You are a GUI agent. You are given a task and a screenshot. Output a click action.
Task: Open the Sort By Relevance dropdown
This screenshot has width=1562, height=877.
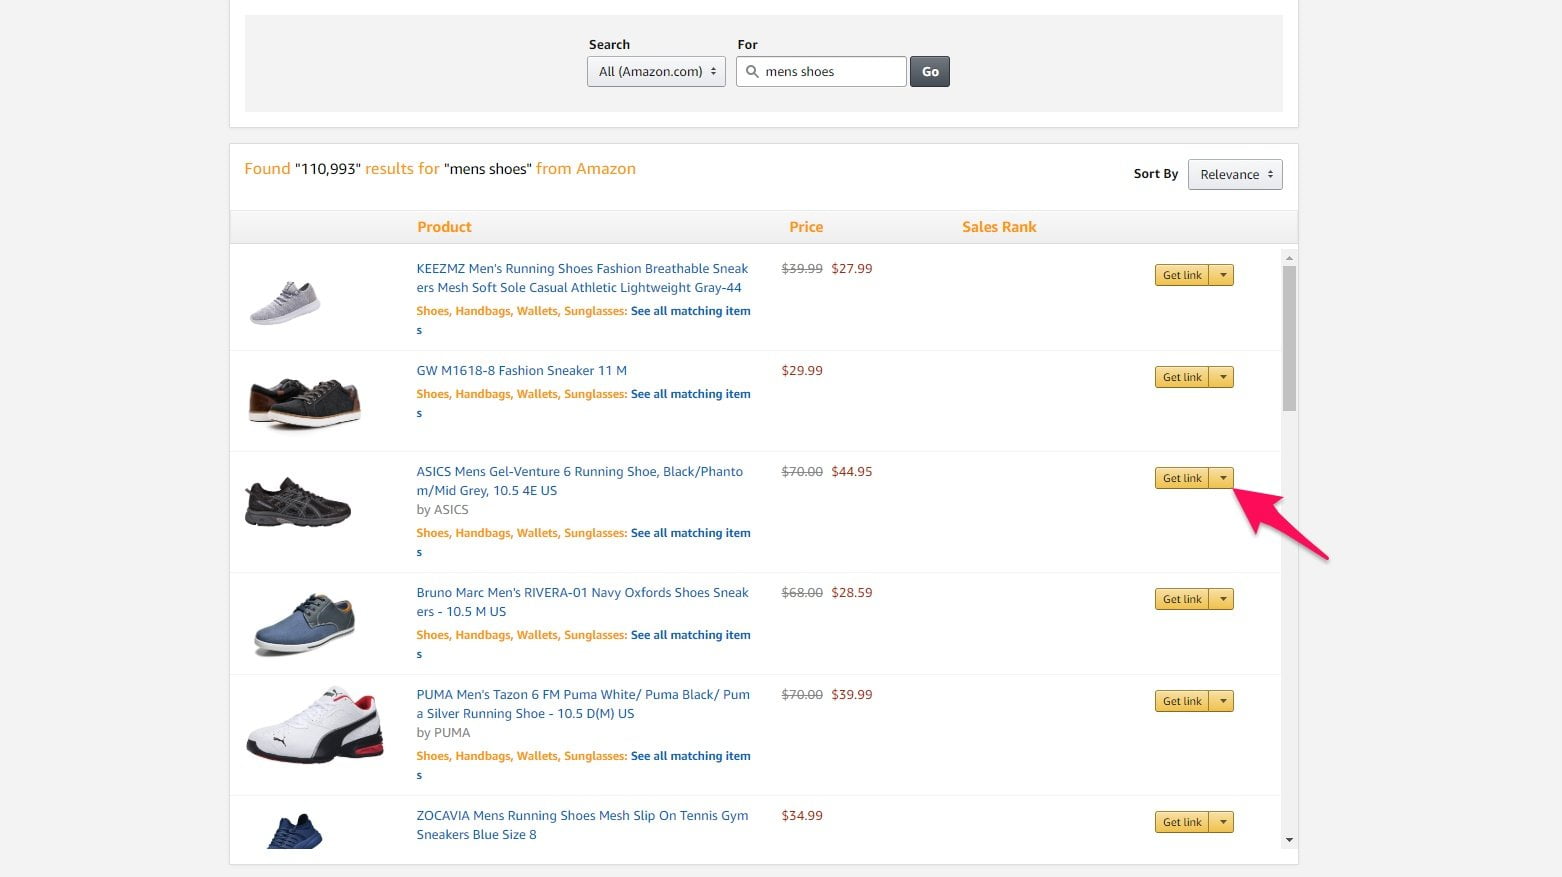pyautogui.click(x=1235, y=174)
